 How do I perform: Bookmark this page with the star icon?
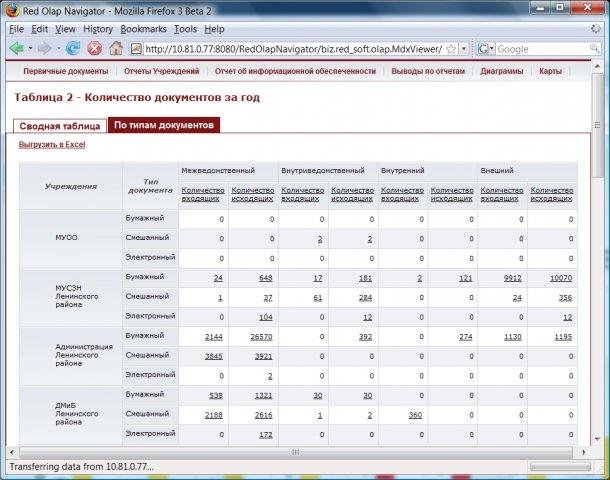(x=451, y=49)
